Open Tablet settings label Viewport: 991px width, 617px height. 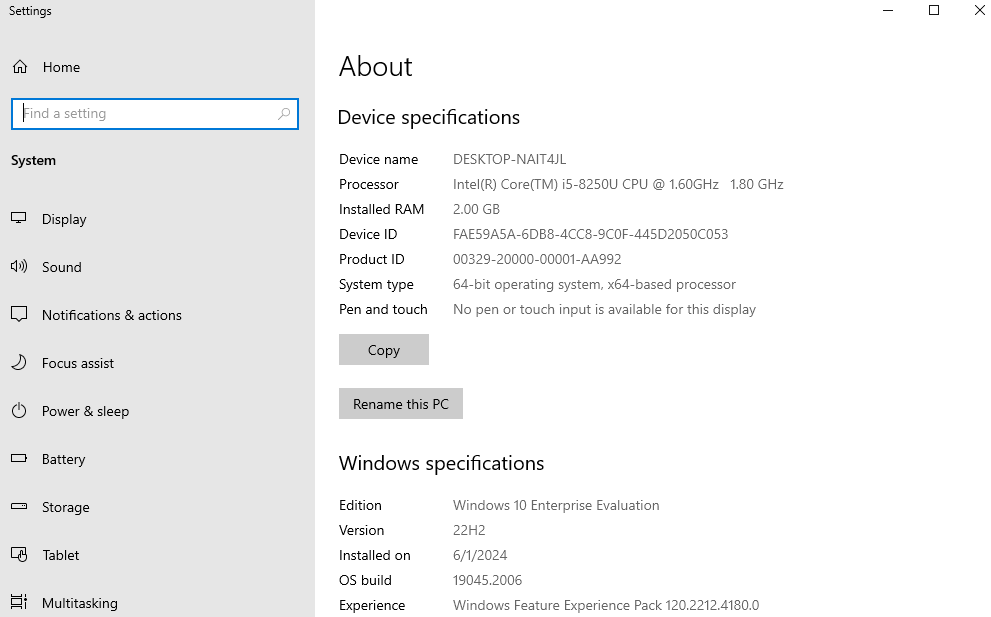(61, 555)
